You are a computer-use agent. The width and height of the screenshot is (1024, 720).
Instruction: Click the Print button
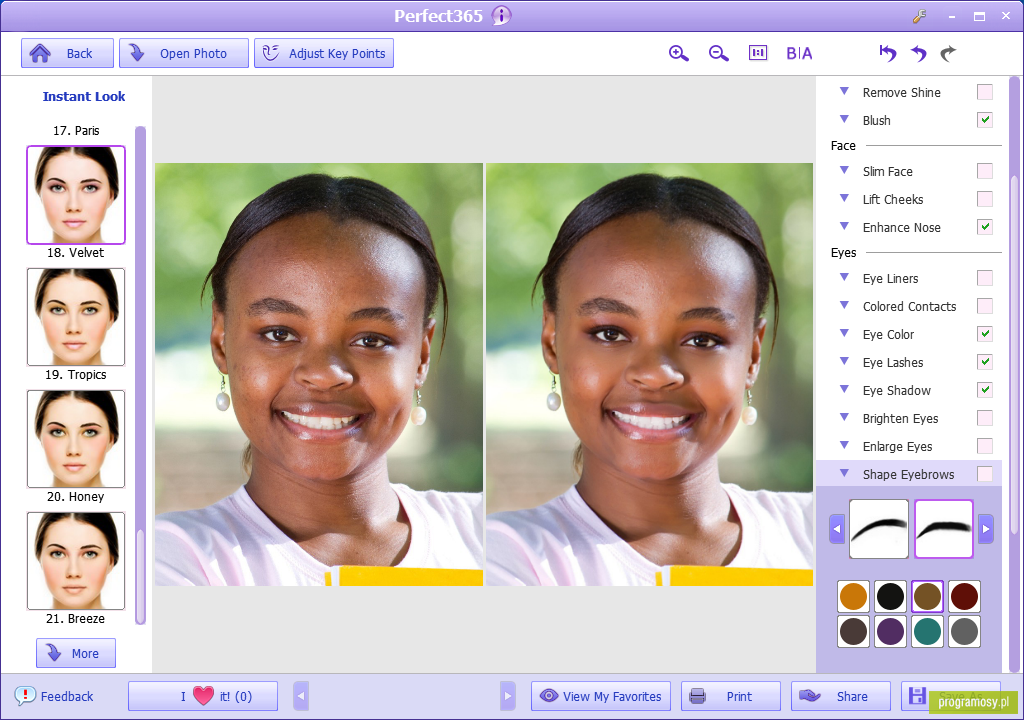pos(731,696)
